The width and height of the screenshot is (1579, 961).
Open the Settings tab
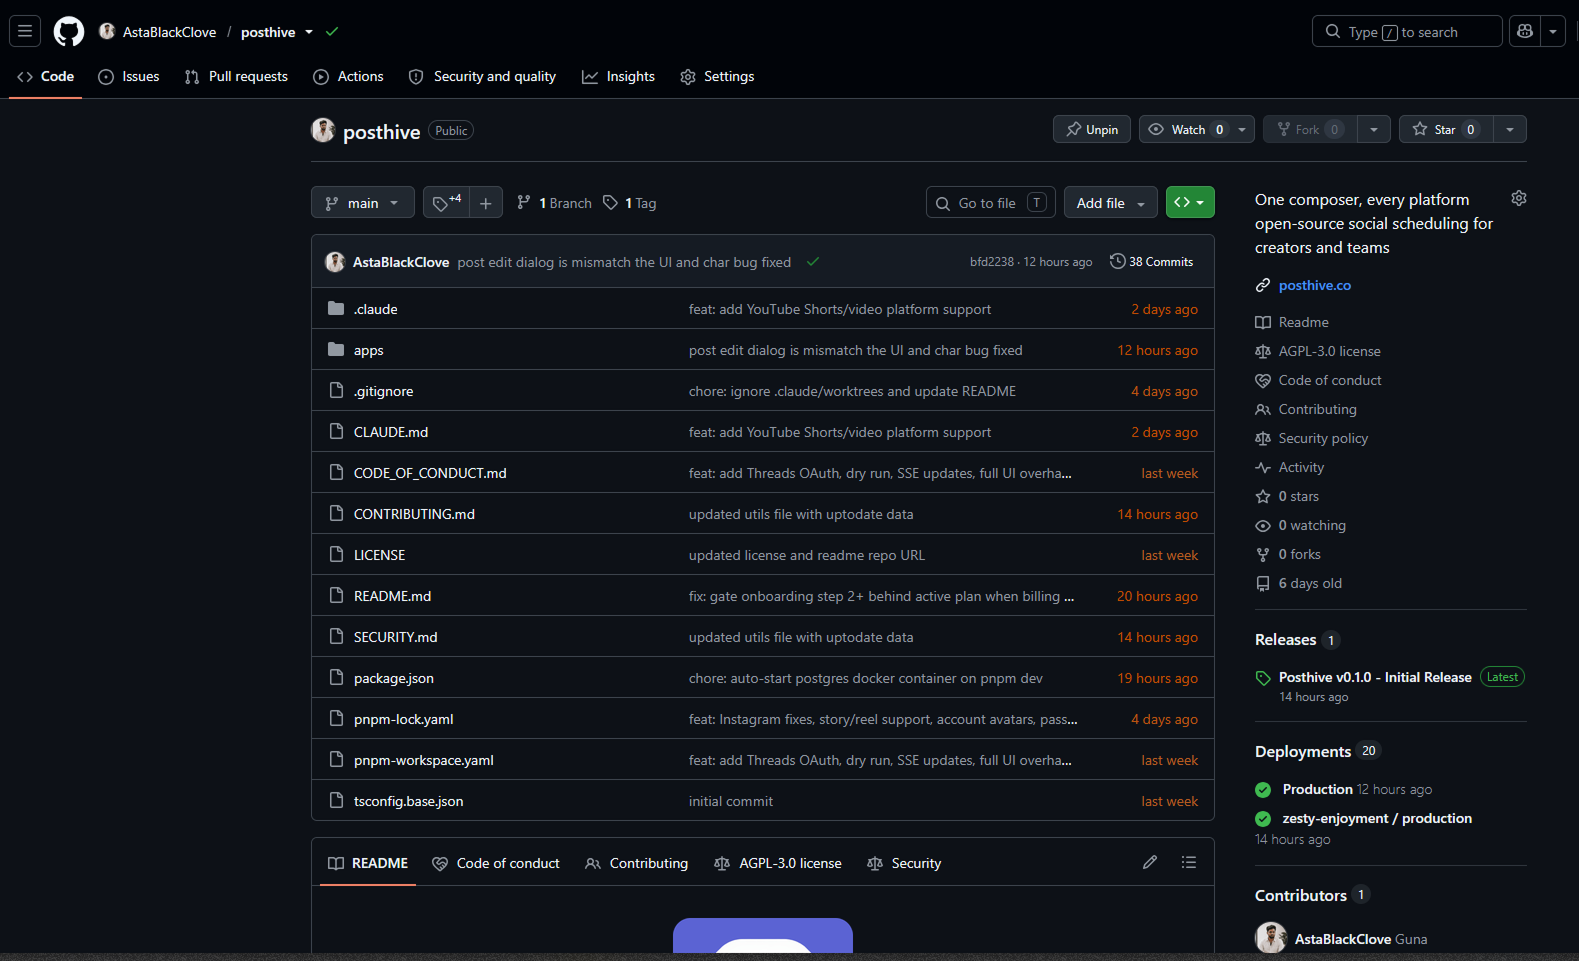click(717, 76)
